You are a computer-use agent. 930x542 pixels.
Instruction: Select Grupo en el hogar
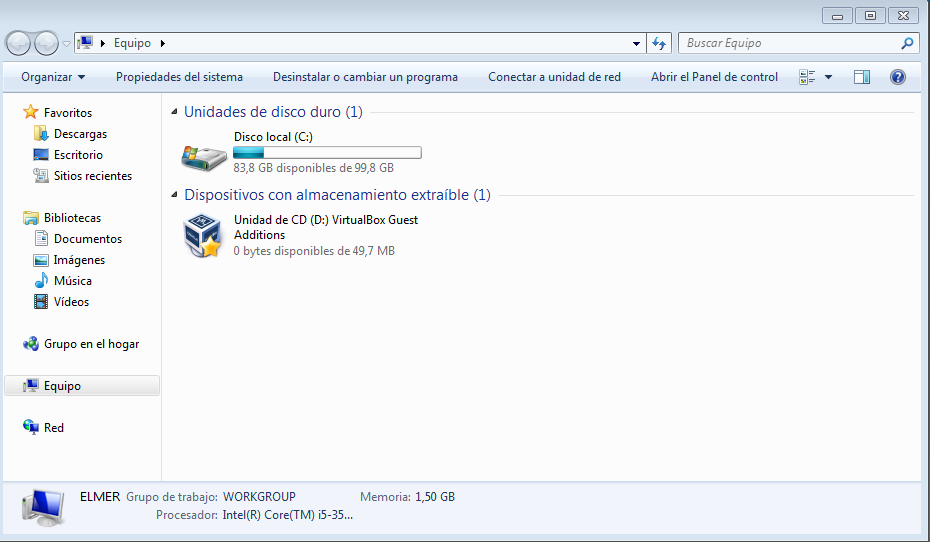[x=91, y=344]
